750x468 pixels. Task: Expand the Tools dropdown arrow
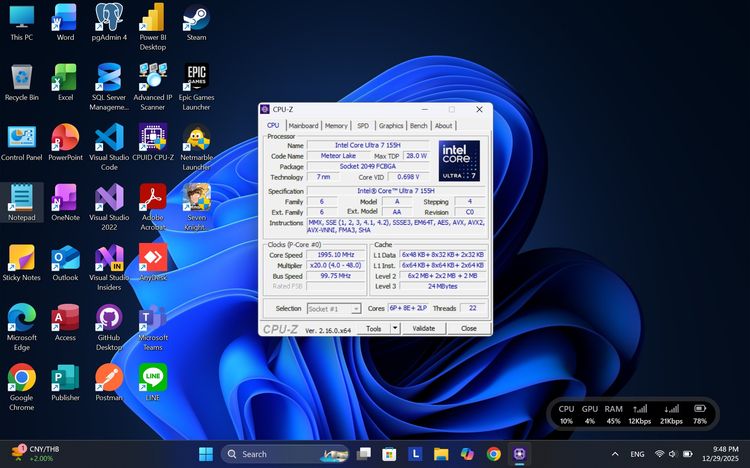point(395,328)
